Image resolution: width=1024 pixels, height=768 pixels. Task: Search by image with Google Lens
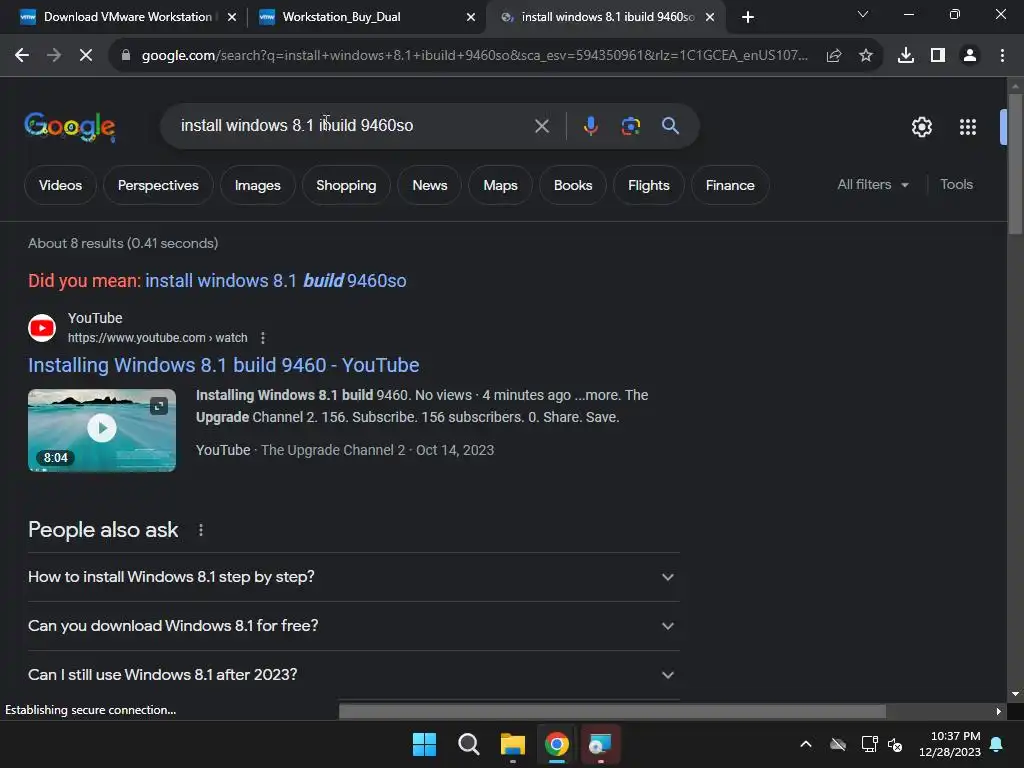[x=630, y=125]
